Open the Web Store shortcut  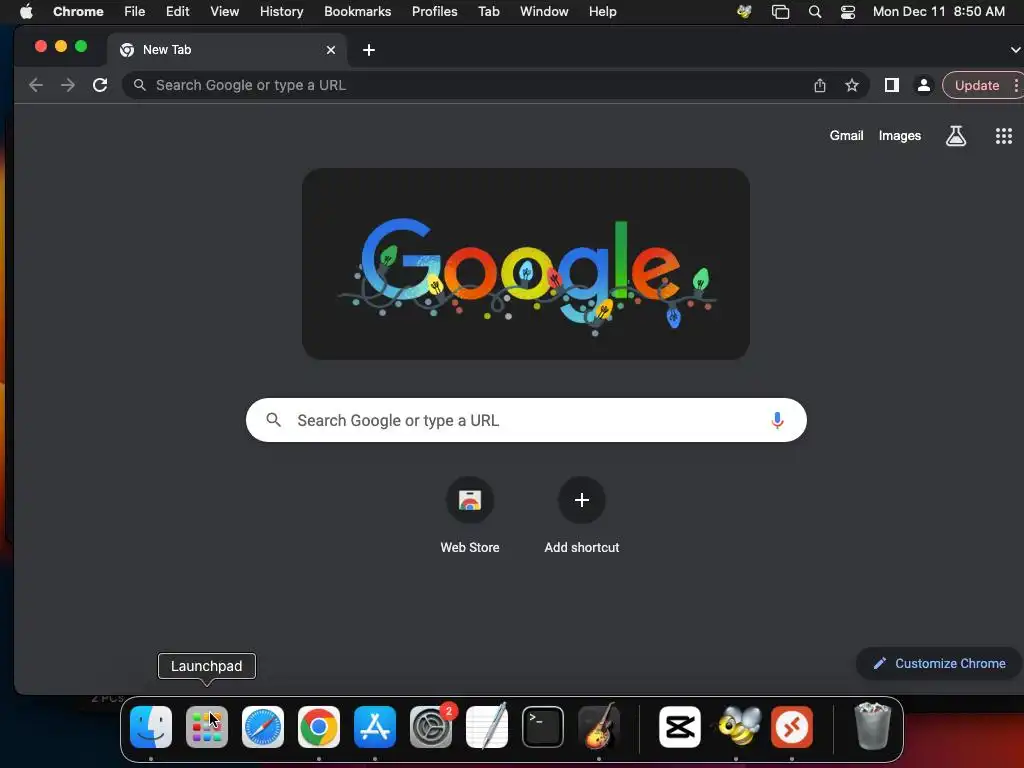point(470,516)
